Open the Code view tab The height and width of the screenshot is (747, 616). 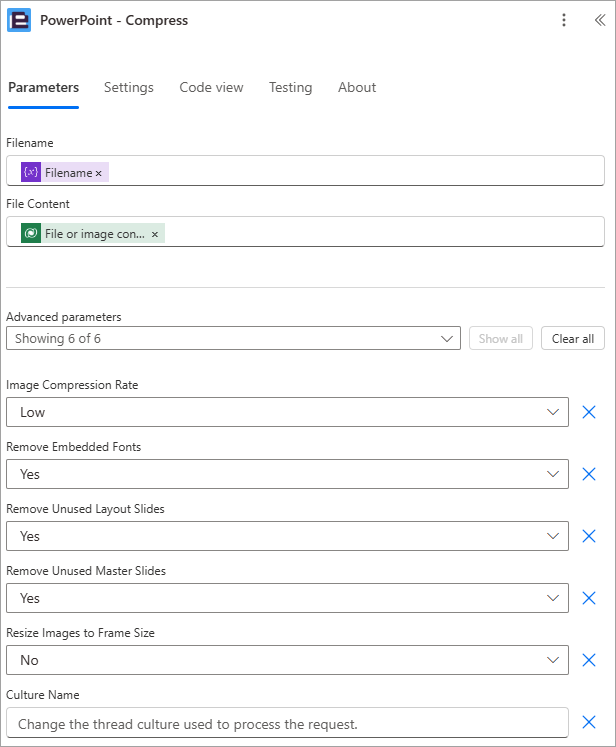click(211, 88)
